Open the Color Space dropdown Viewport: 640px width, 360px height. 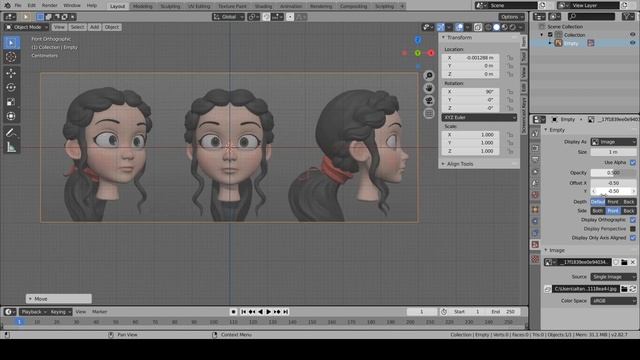click(613, 301)
